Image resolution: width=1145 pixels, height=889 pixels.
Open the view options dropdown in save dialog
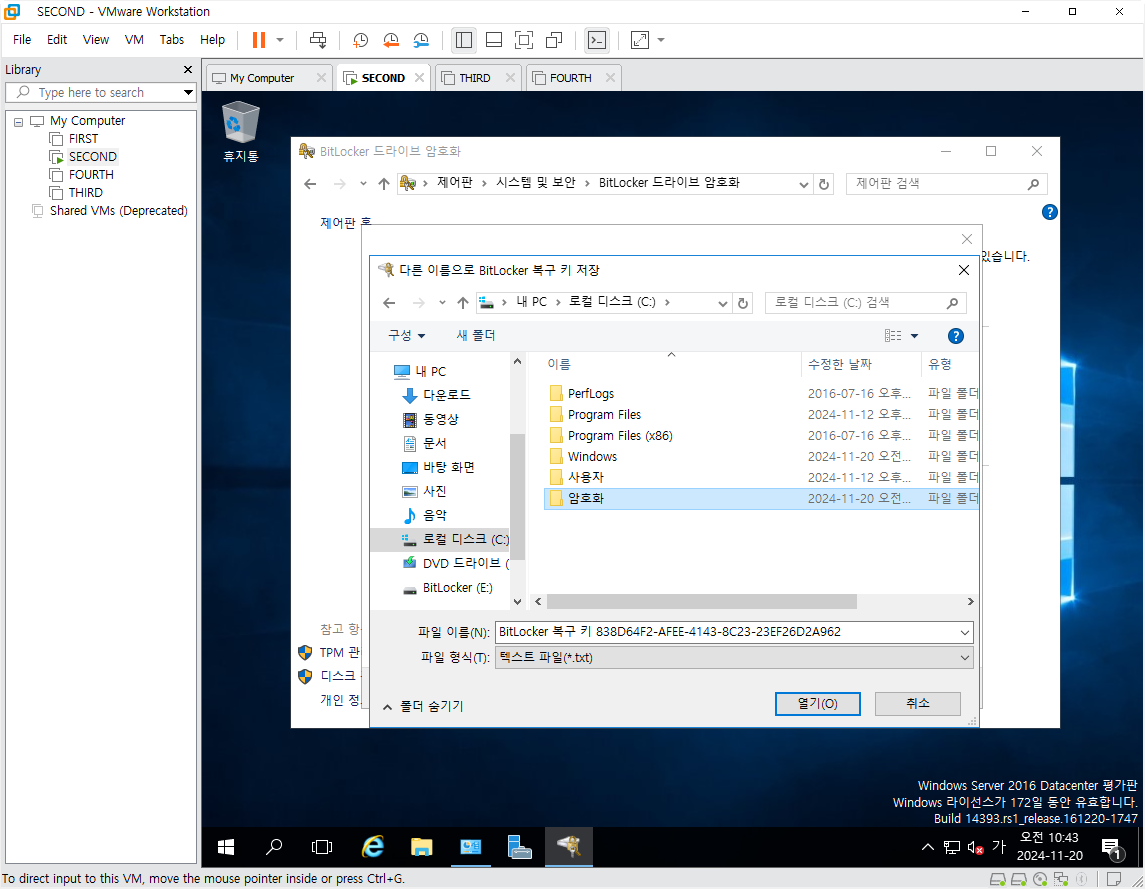[914, 335]
